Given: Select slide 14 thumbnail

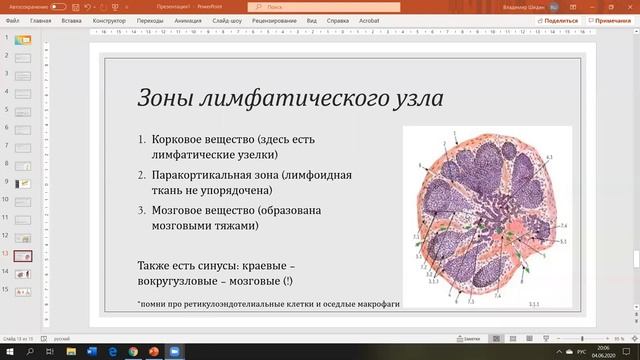Looking at the screenshot, I should 23,274.
